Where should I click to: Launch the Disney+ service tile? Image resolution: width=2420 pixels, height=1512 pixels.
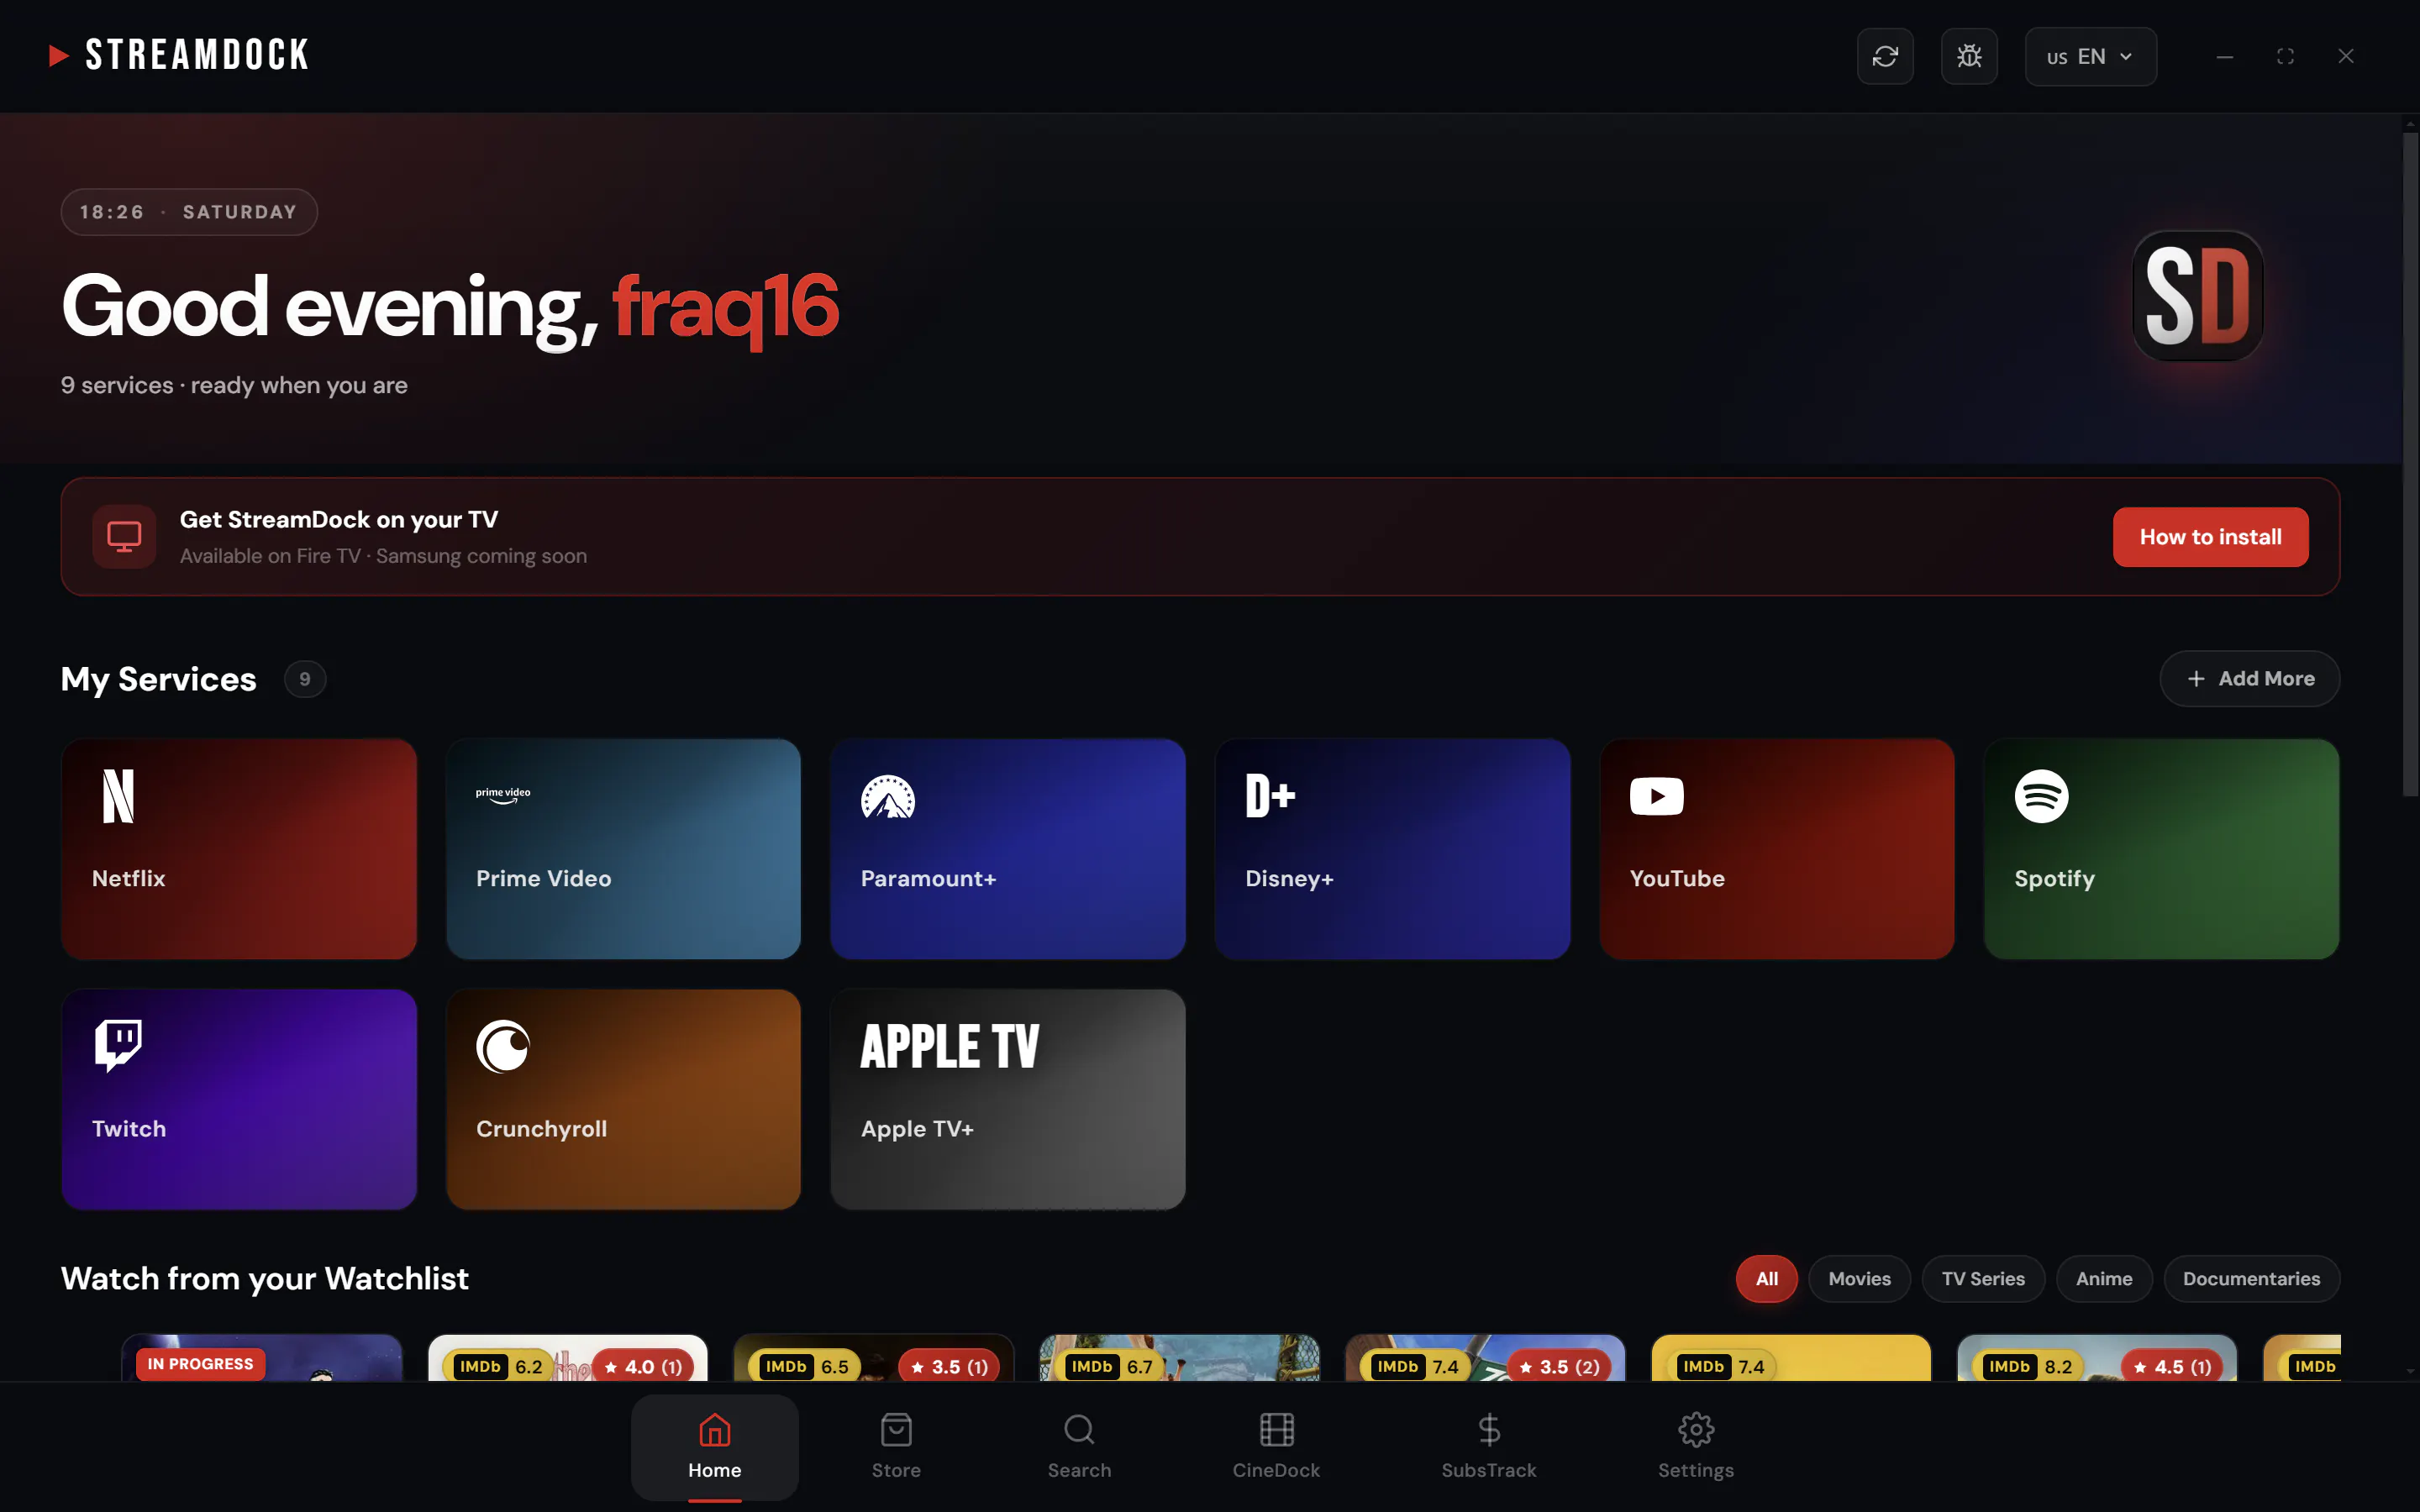1392,849
